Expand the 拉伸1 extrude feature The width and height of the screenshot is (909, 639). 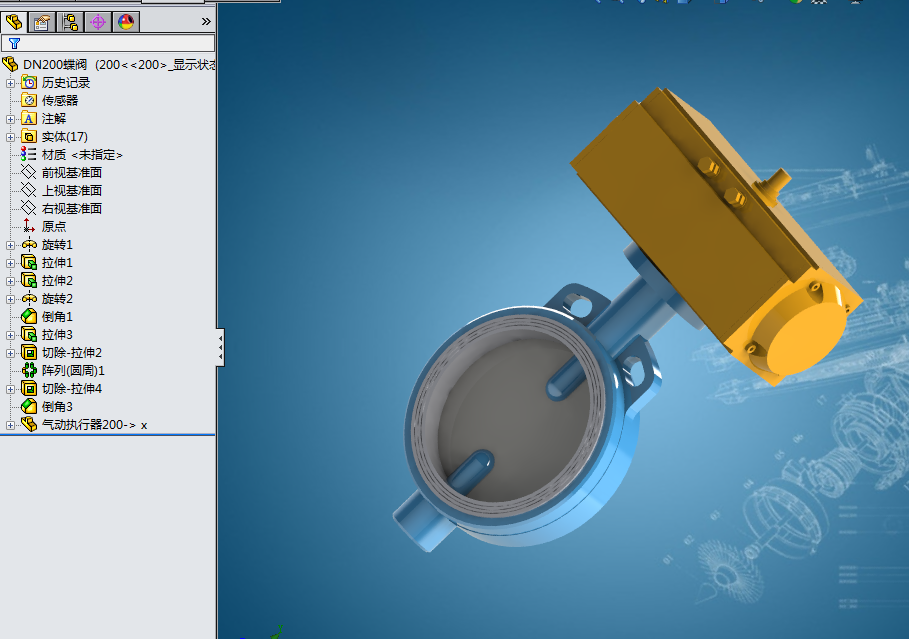tap(10, 263)
